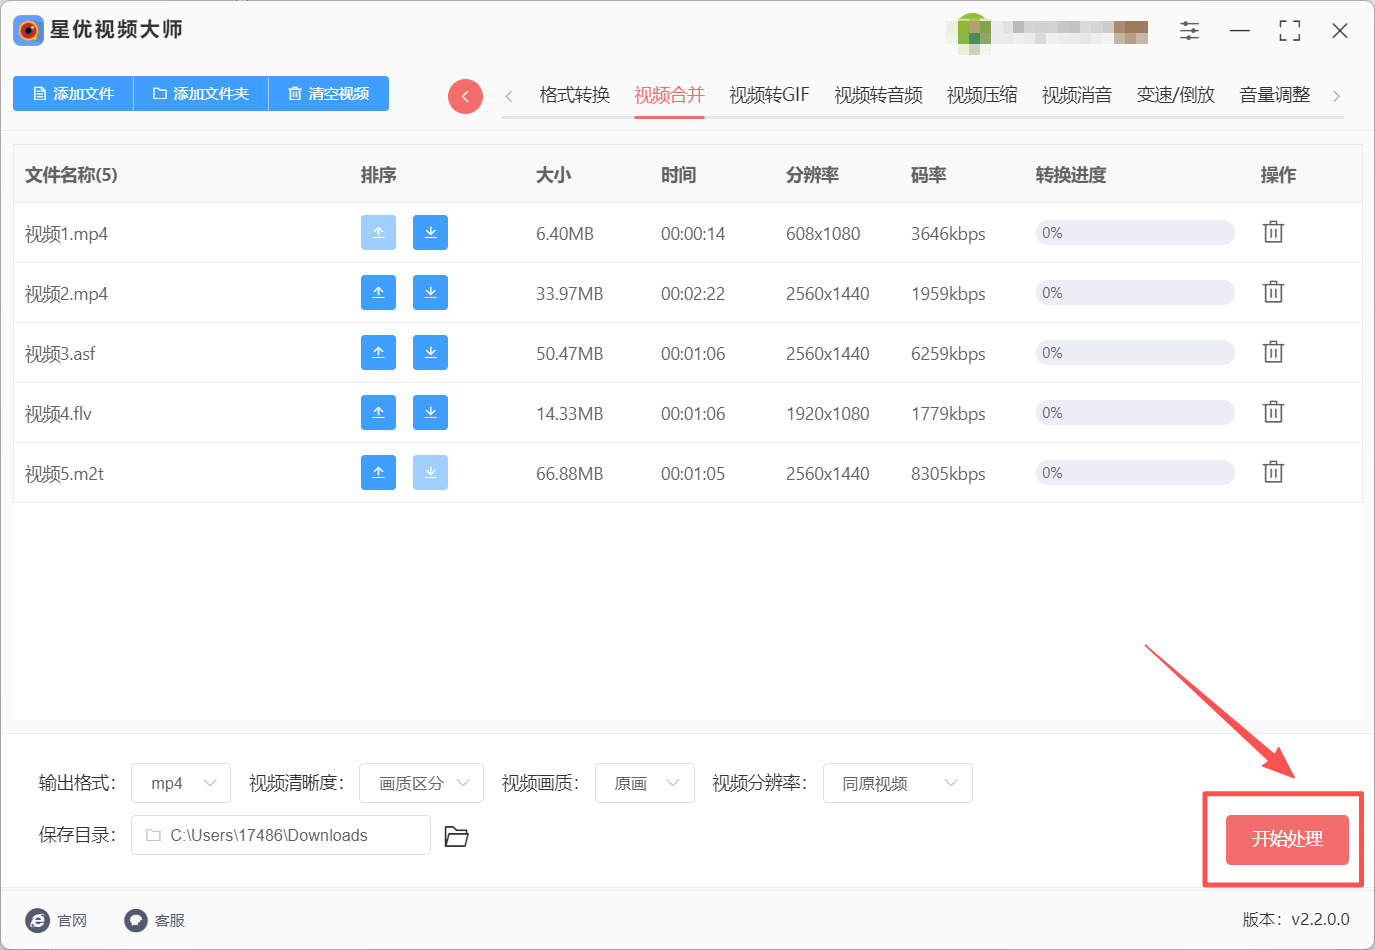Select file name 视频5.m2t
1375x950 pixels.
point(64,474)
